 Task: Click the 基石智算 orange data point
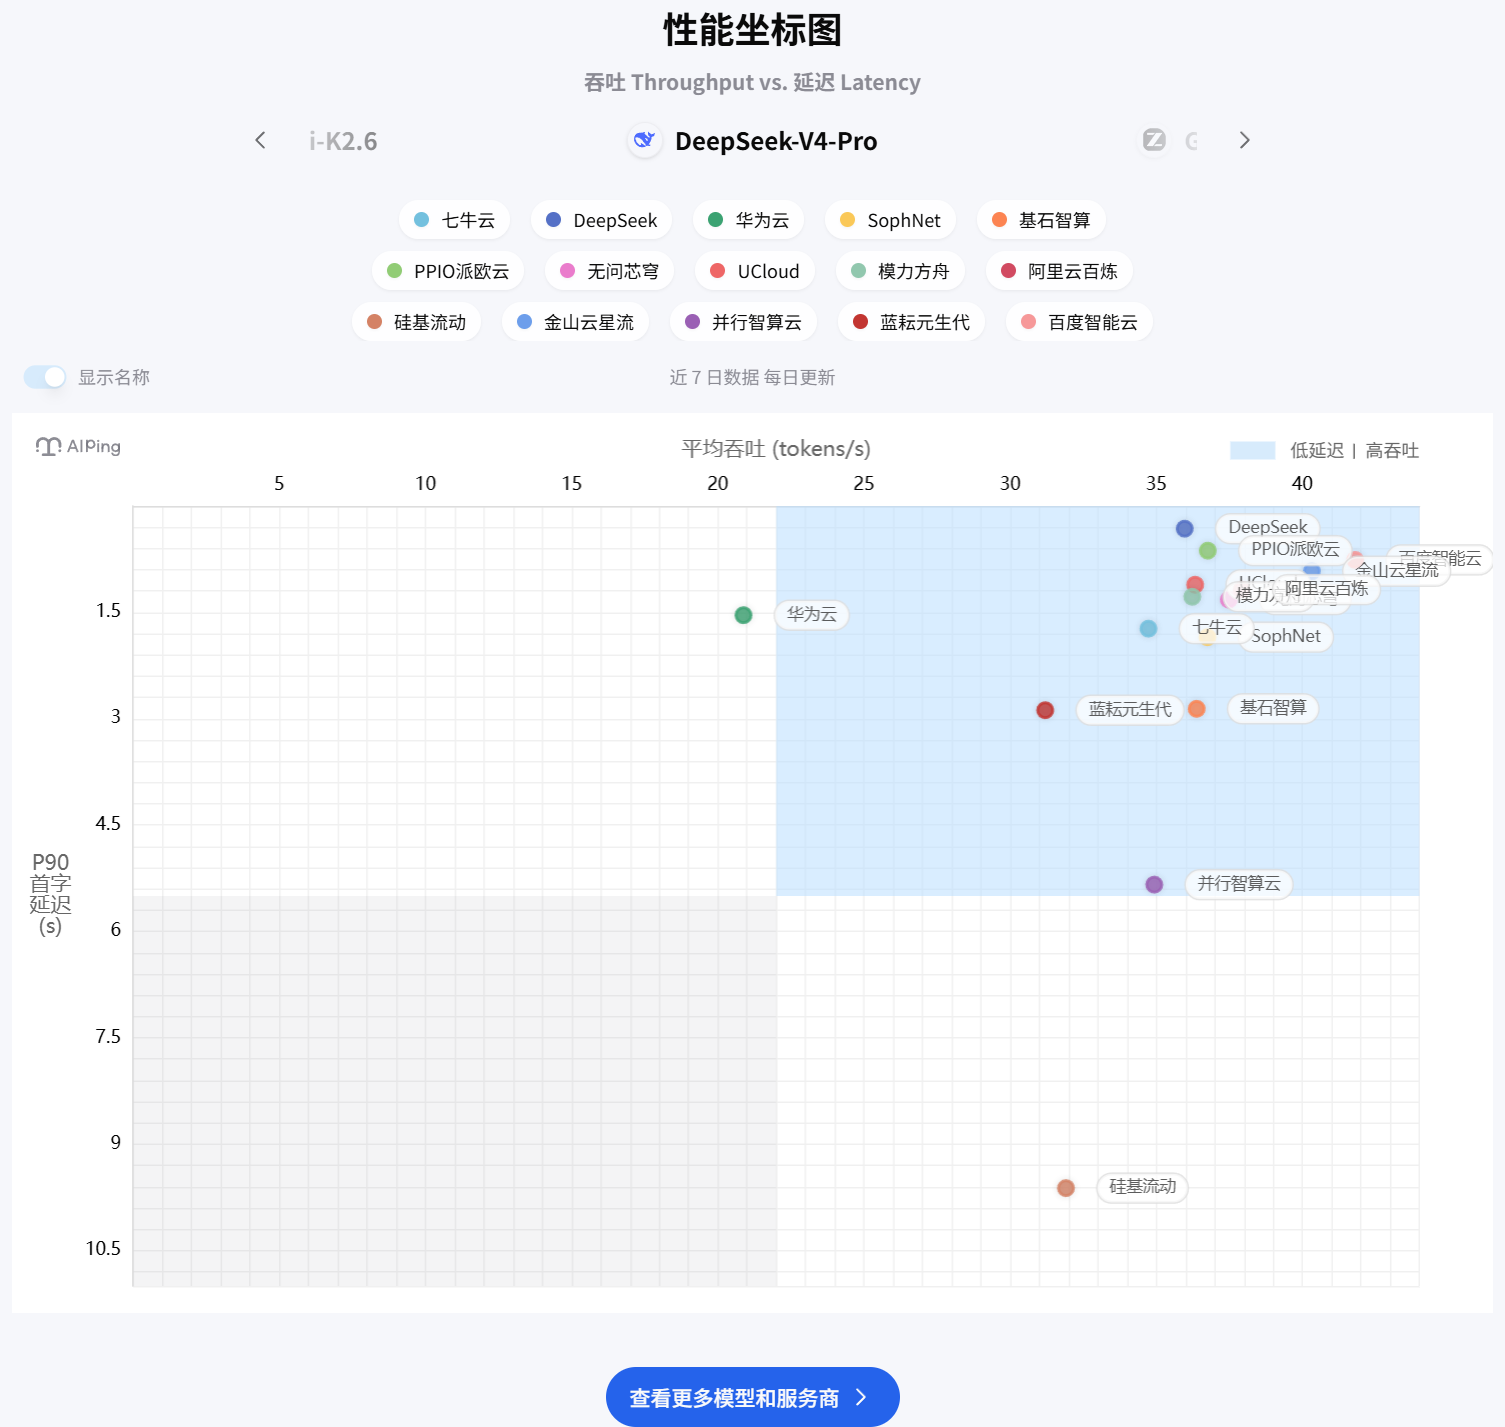[1196, 709]
